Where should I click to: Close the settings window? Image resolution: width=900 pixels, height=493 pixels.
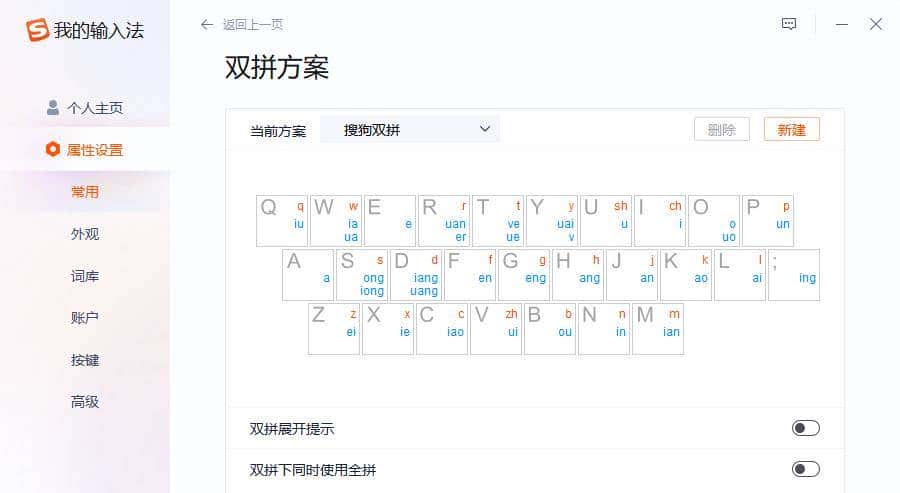pyautogui.click(x=876, y=24)
